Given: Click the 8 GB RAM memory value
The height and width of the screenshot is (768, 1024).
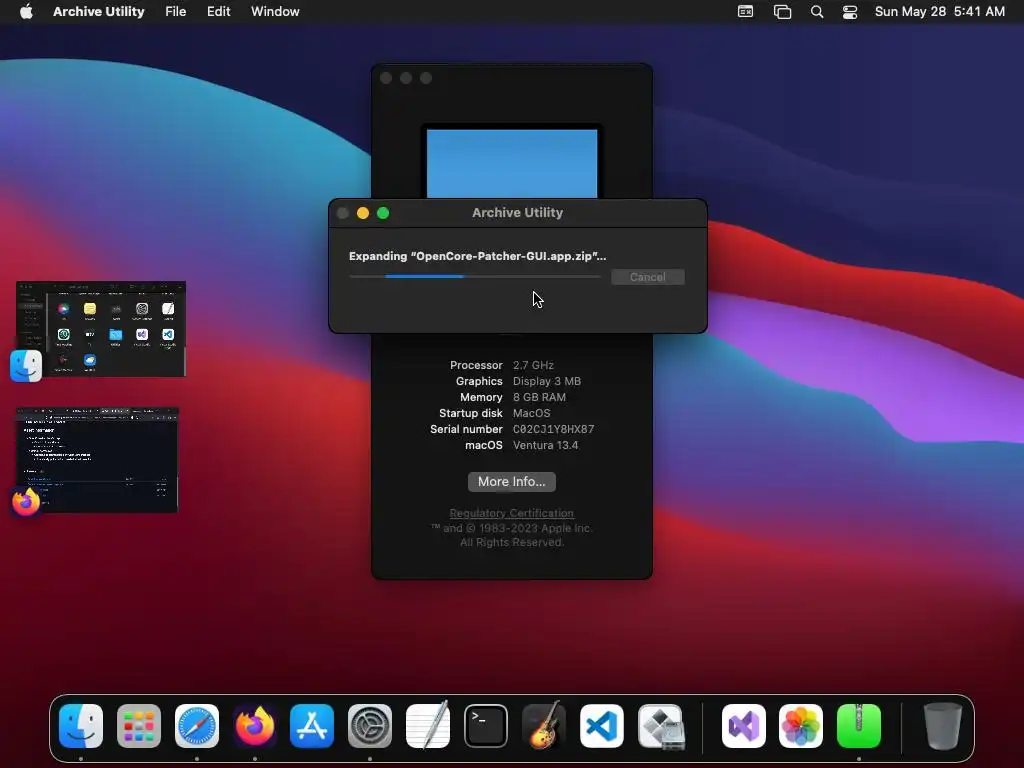Looking at the screenshot, I should [539, 397].
